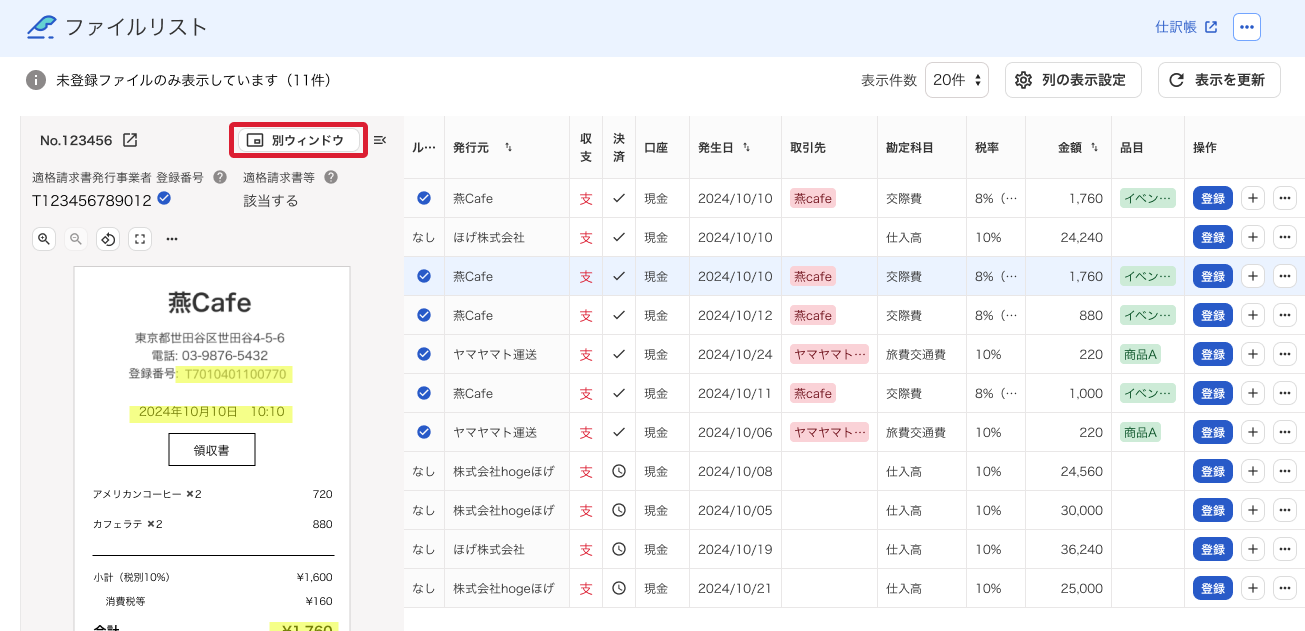Select the ヤマヤマト tag on 2024/10/24 row
Screen dimensions: 1305x631
pyautogui.click(x=830, y=354)
